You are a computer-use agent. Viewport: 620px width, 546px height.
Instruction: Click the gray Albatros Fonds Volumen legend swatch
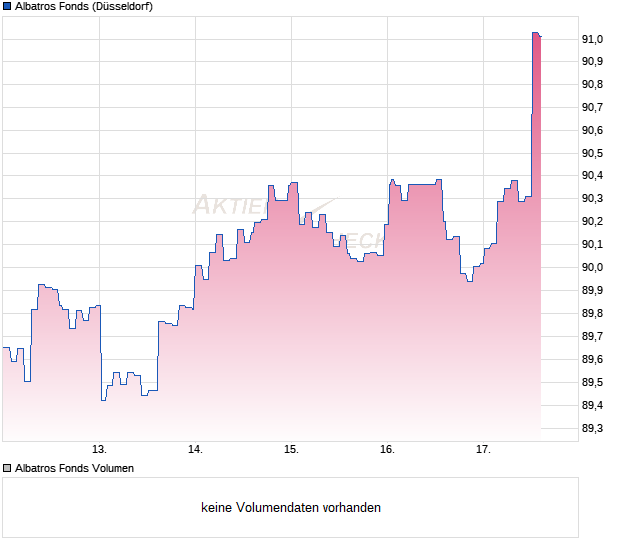[7, 468]
